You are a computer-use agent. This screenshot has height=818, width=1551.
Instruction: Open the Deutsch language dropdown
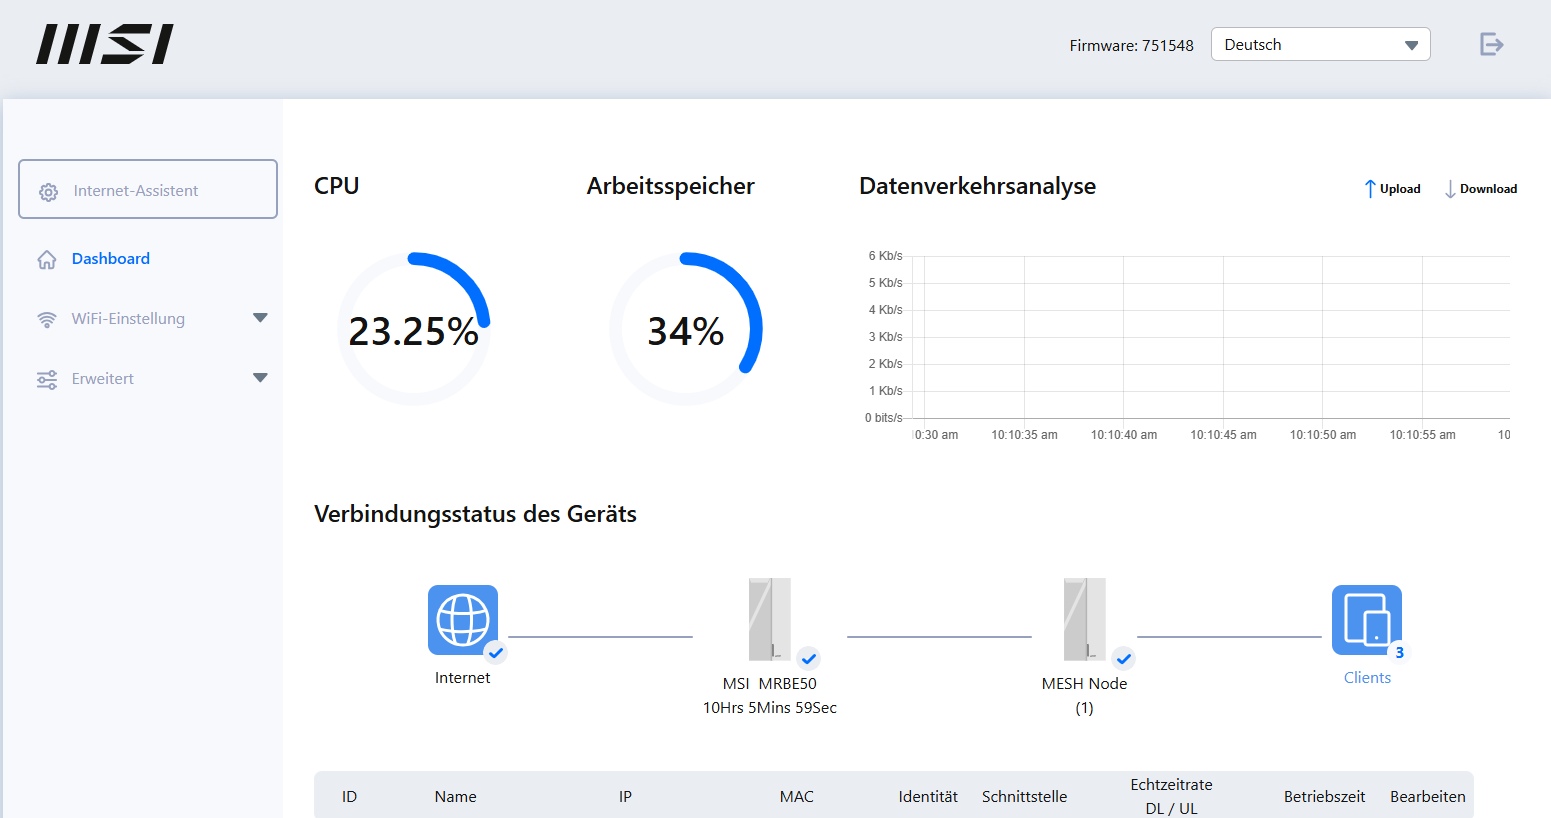point(1320,44)
